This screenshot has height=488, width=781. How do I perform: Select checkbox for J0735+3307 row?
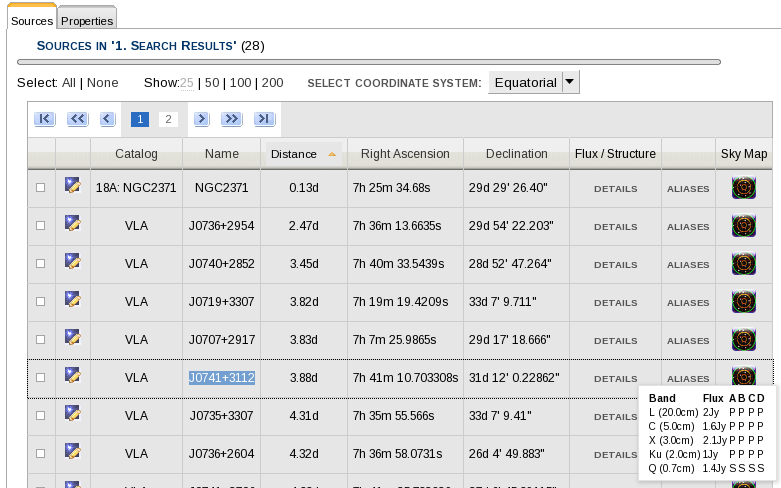(41, 415)
